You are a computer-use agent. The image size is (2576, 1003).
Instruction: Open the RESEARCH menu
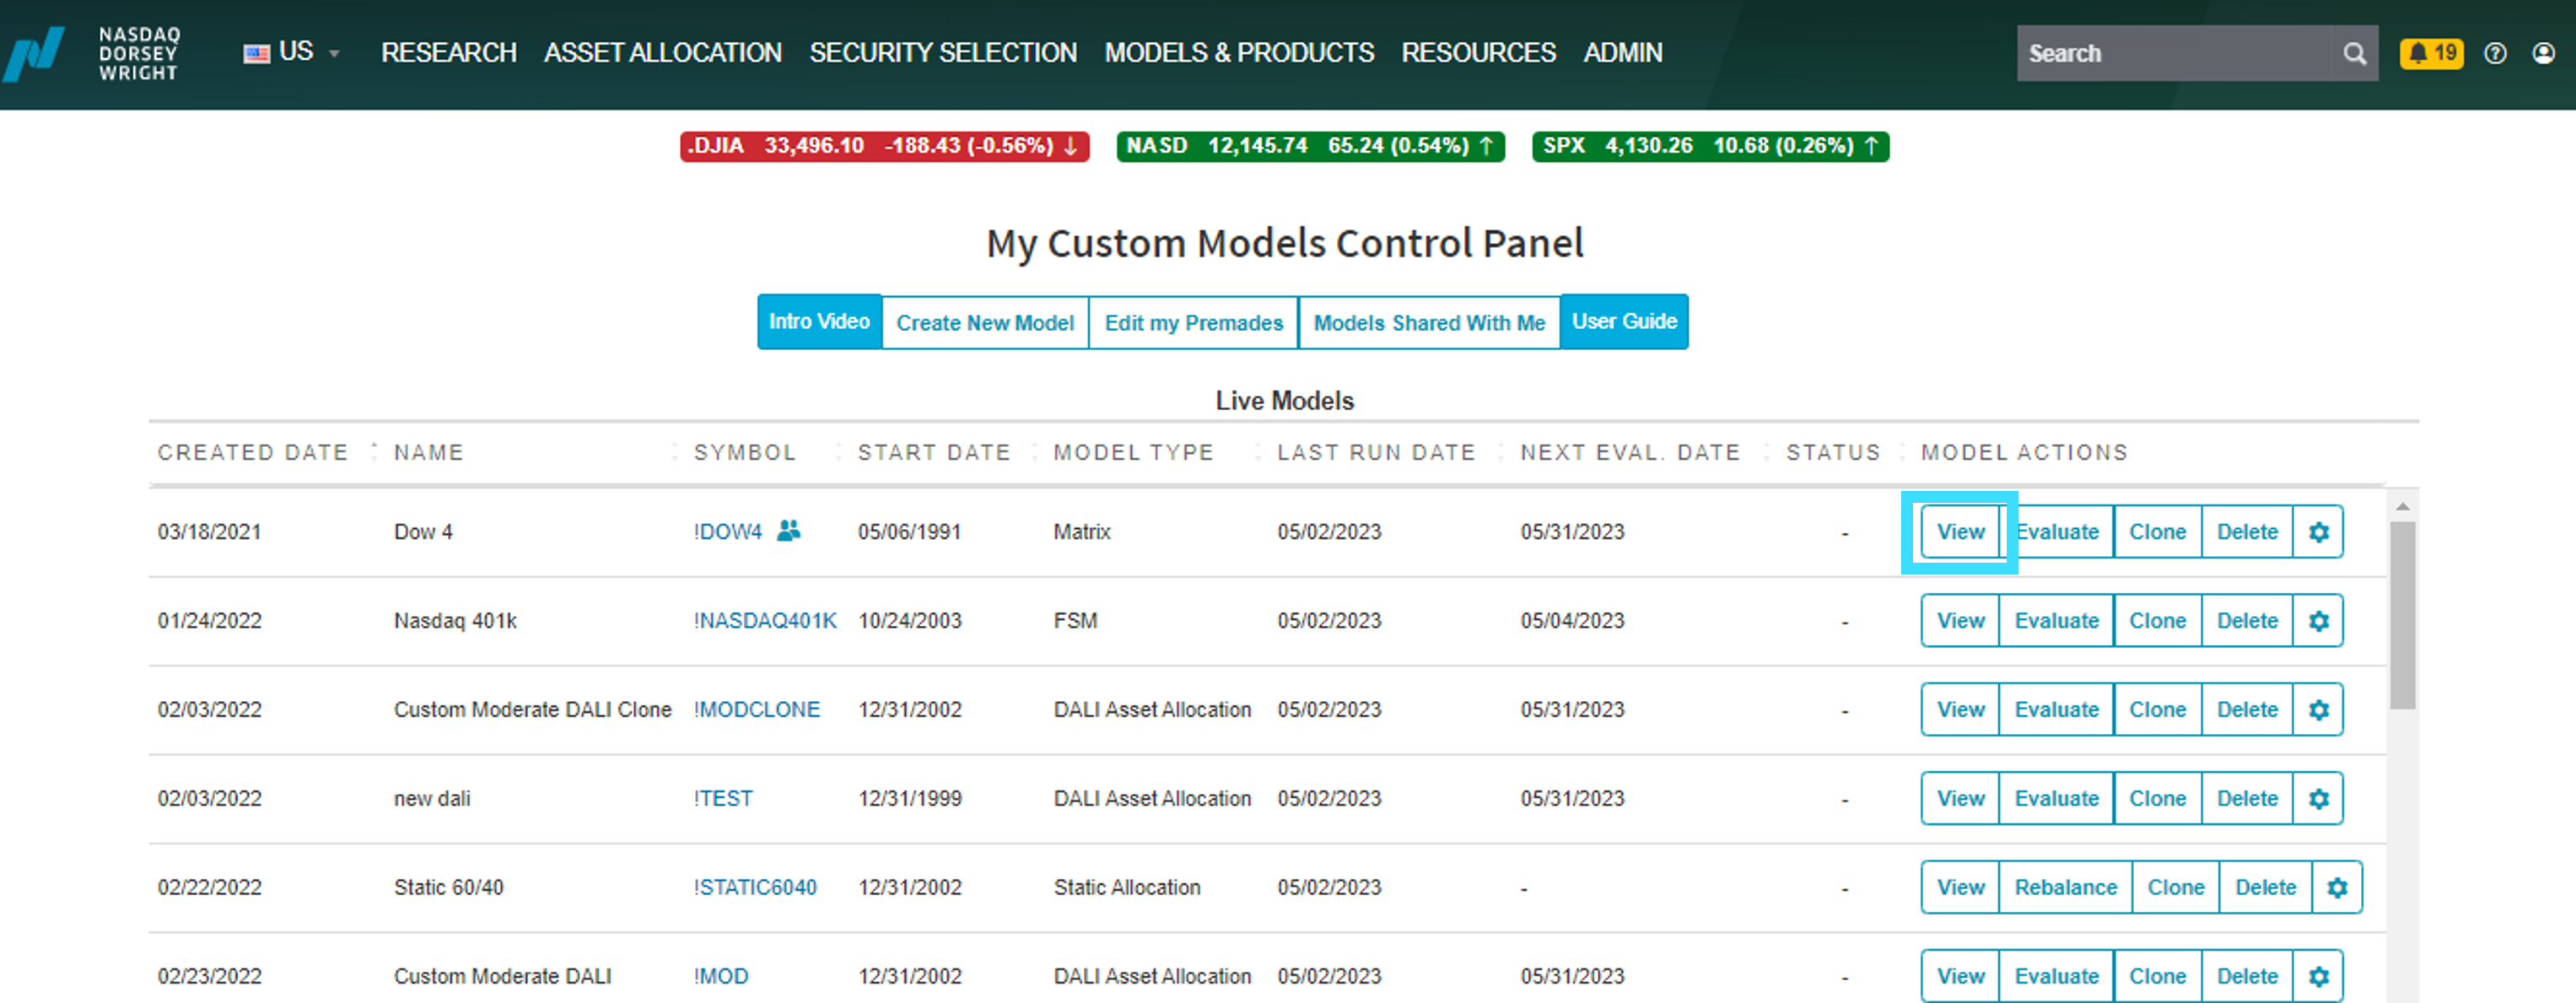448,53
